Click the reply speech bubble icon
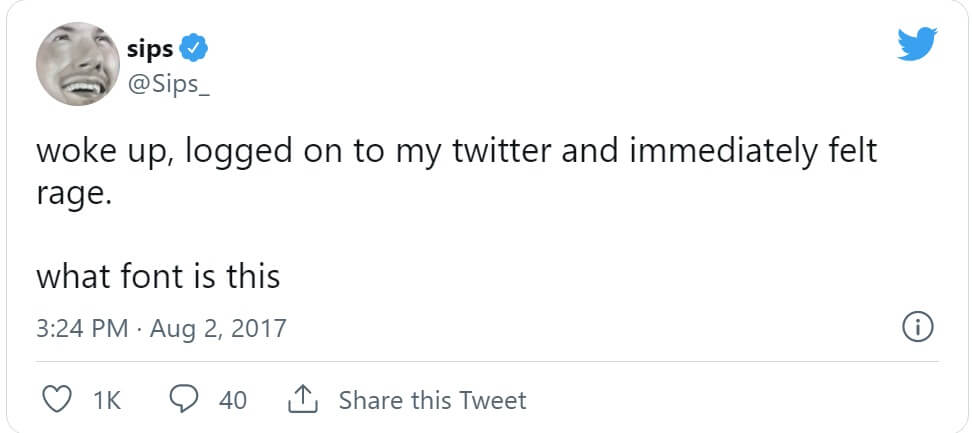The image size is (972, 433). [183, 400]
